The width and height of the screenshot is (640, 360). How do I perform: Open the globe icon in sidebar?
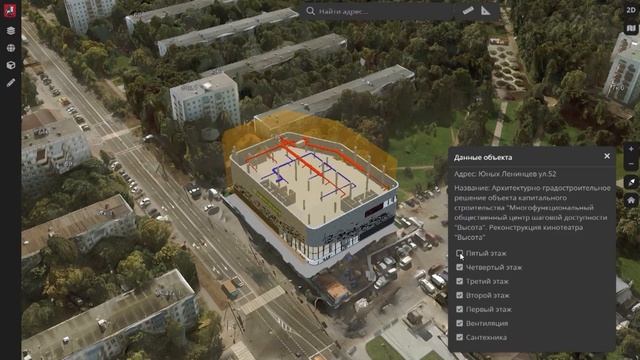(x=11, y=48)
